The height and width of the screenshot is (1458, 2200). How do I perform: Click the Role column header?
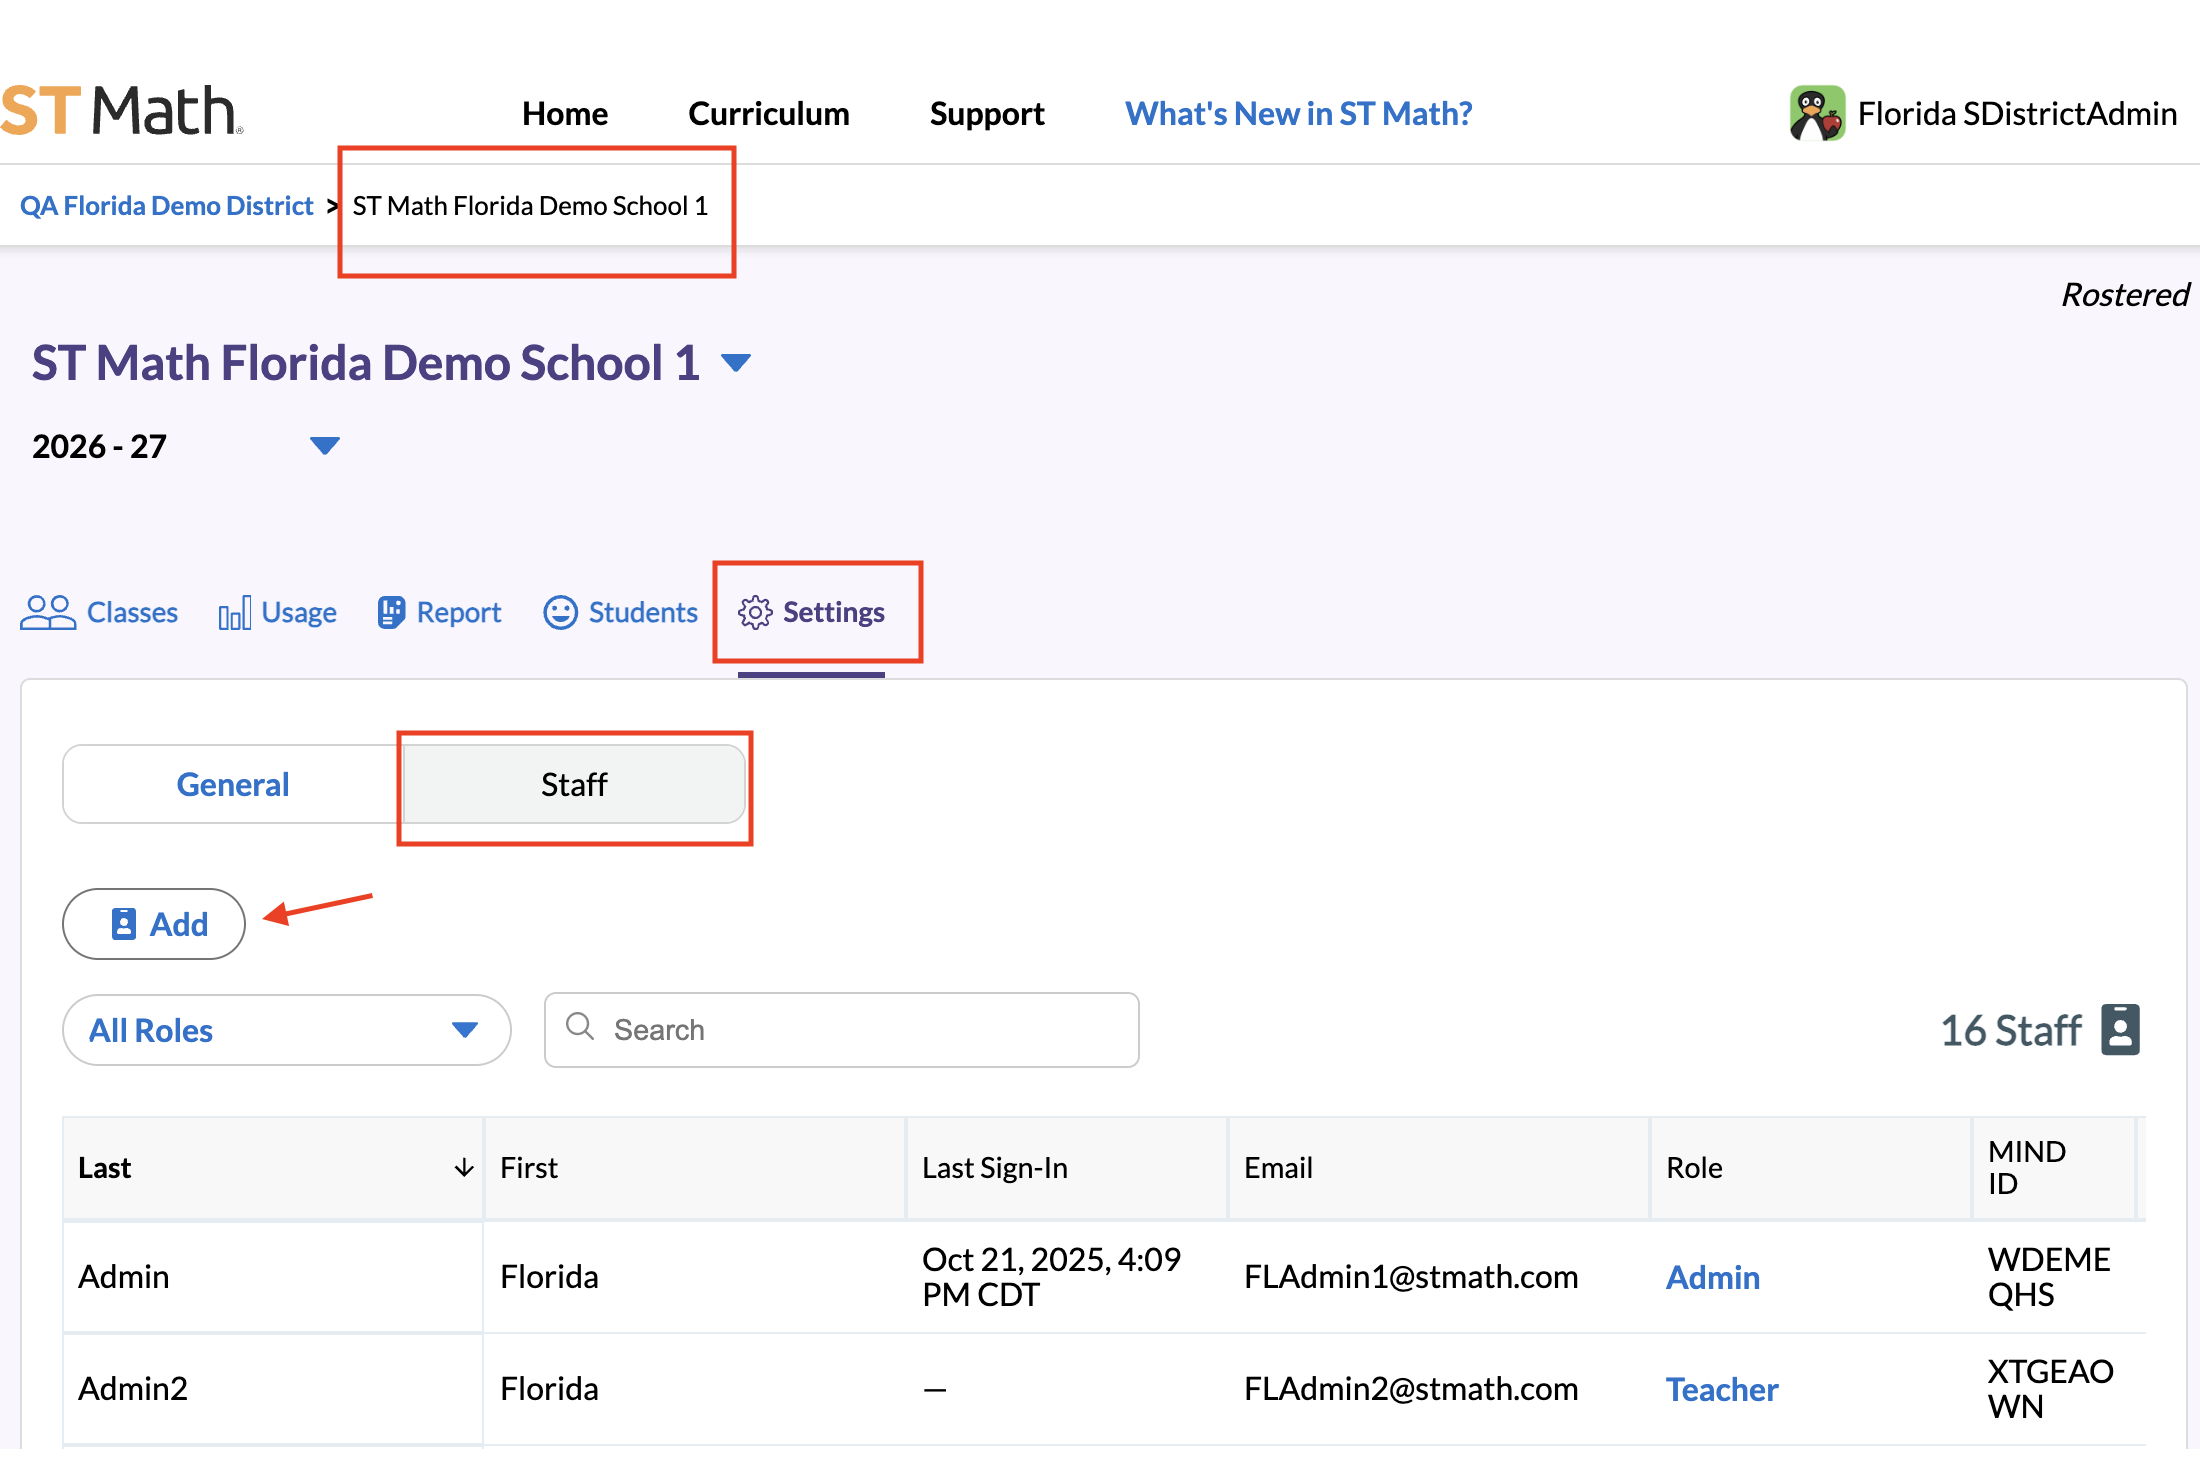(1811, 1168)
